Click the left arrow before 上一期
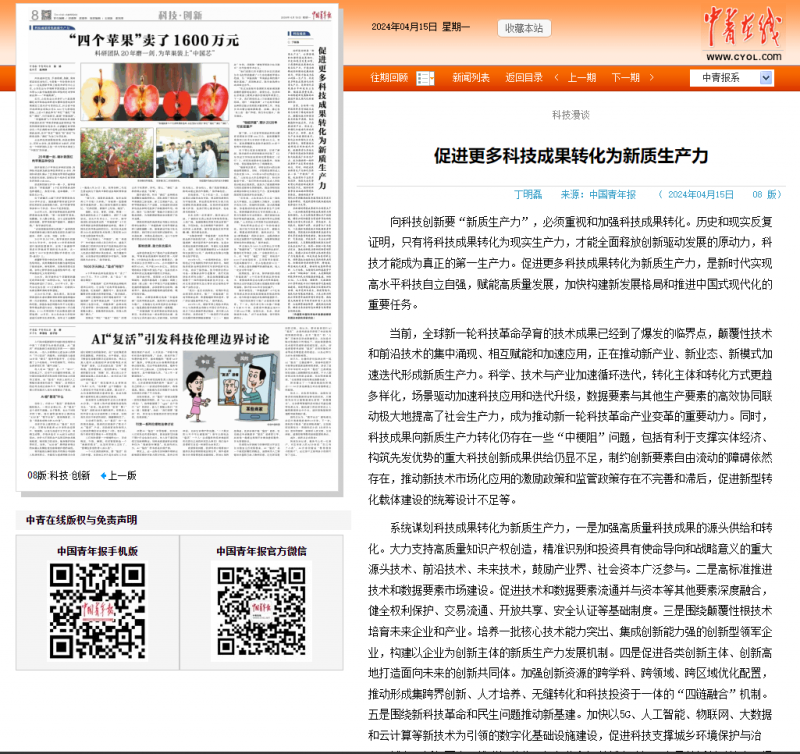Image resolution: width=800 pixels, height=754 pixels. coord(556,78)
